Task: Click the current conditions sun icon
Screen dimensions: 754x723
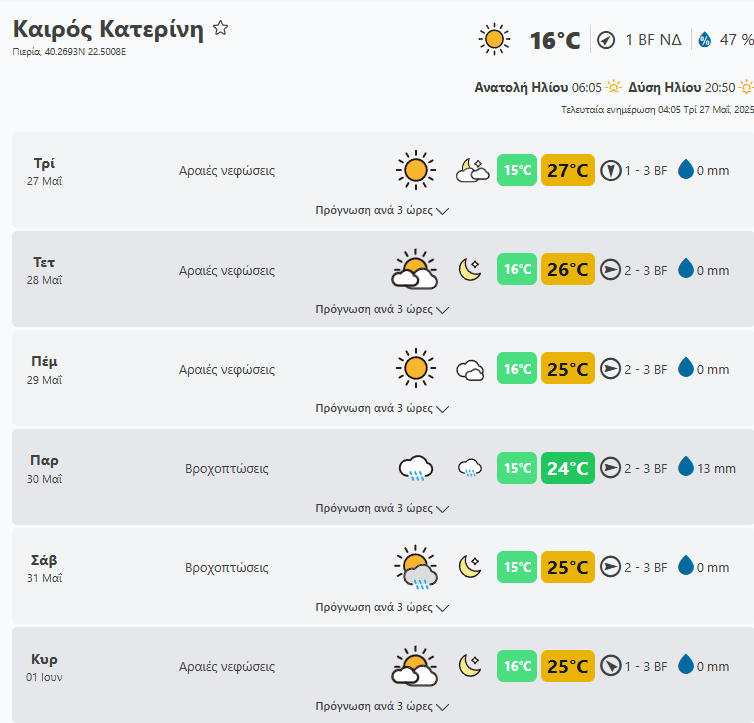Action: click(494, 40)
